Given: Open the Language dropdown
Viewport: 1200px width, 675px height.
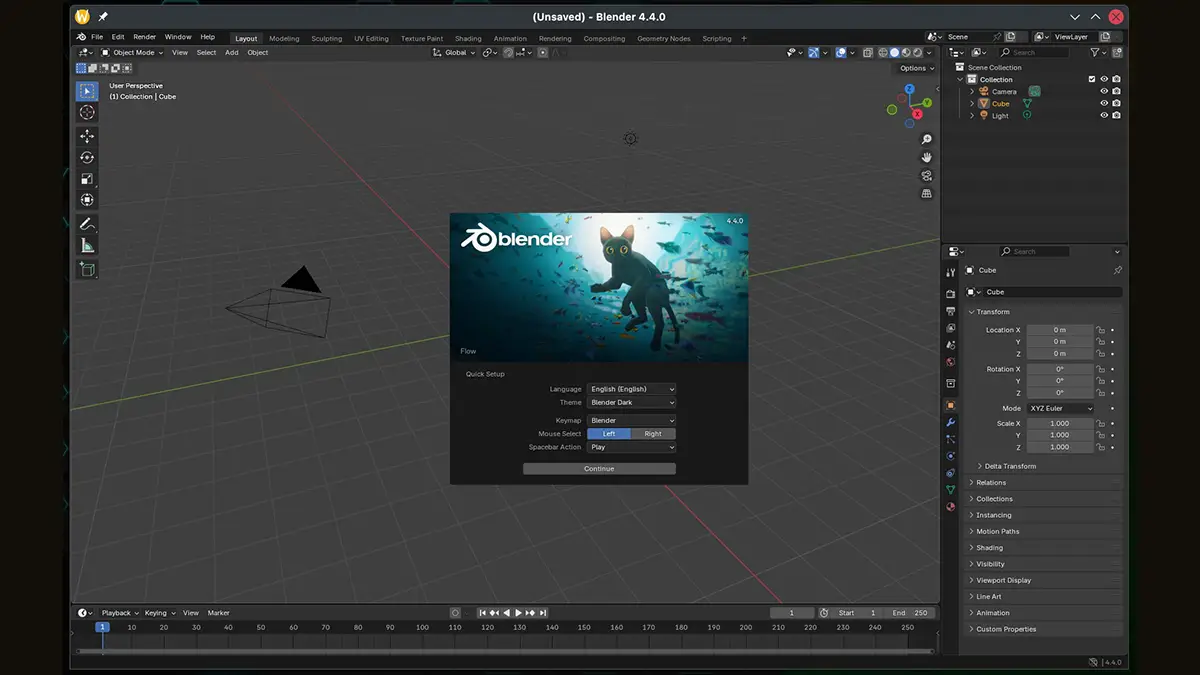Looking at the screenshot, I should [632, 389].
